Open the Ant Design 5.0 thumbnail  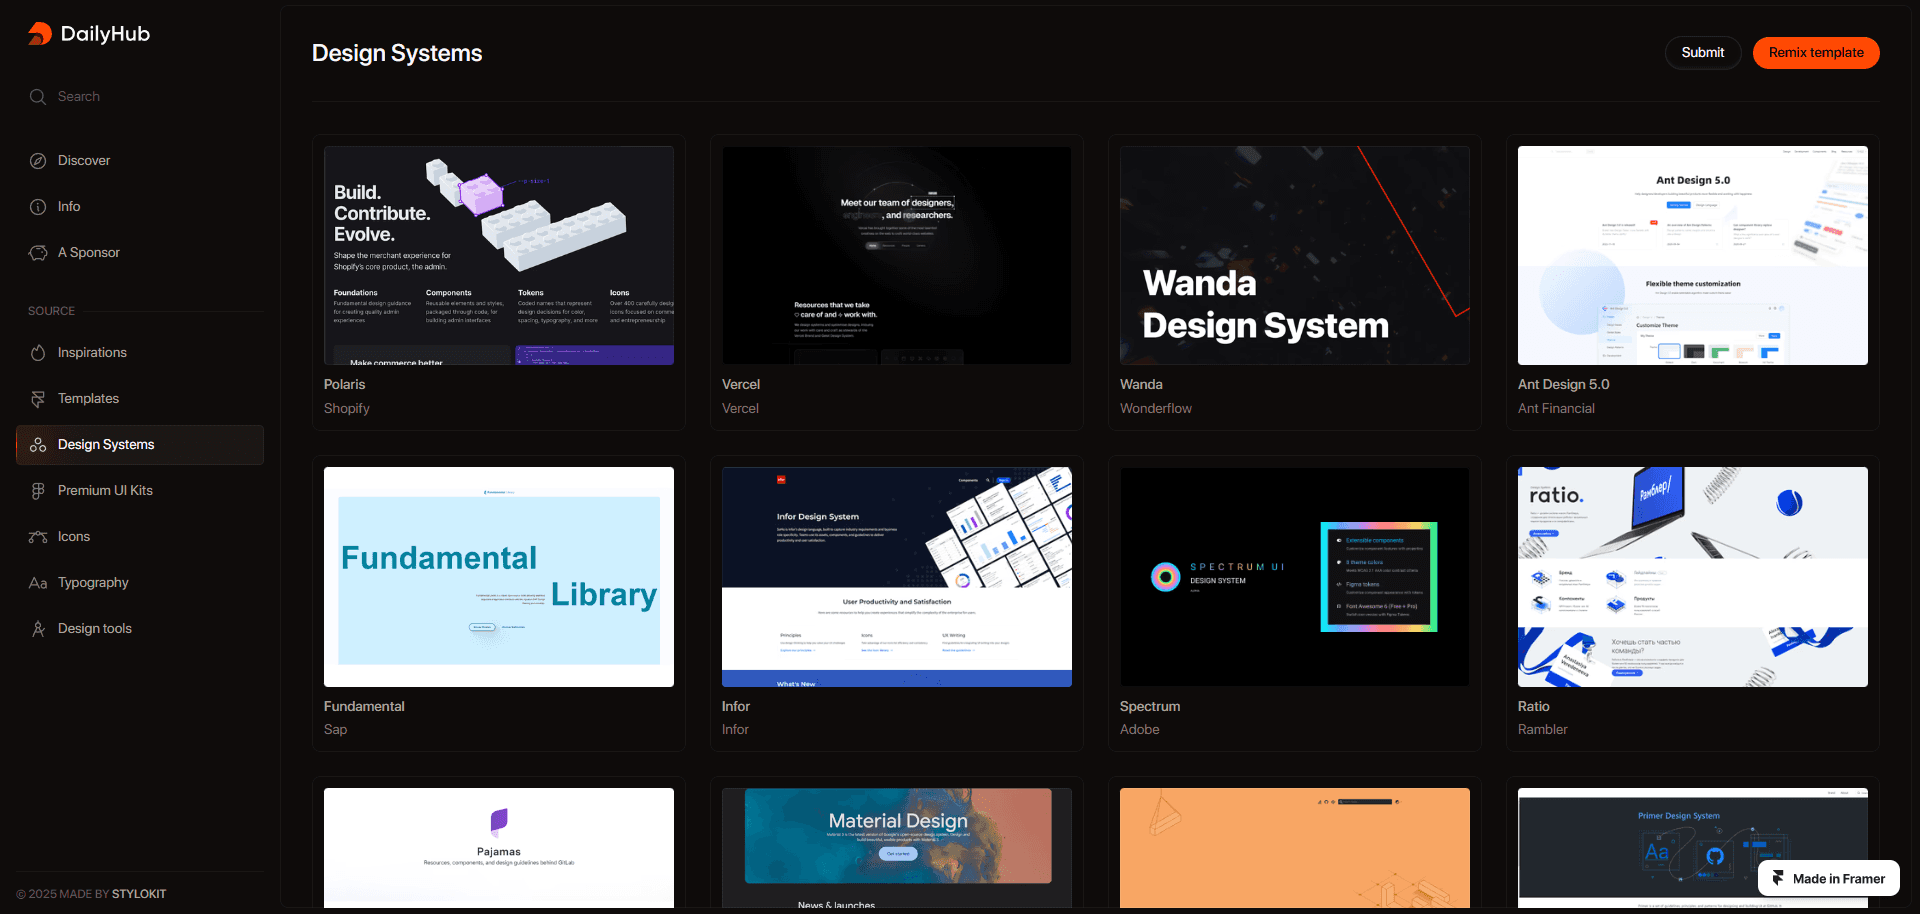click(x=1693, y=256)
